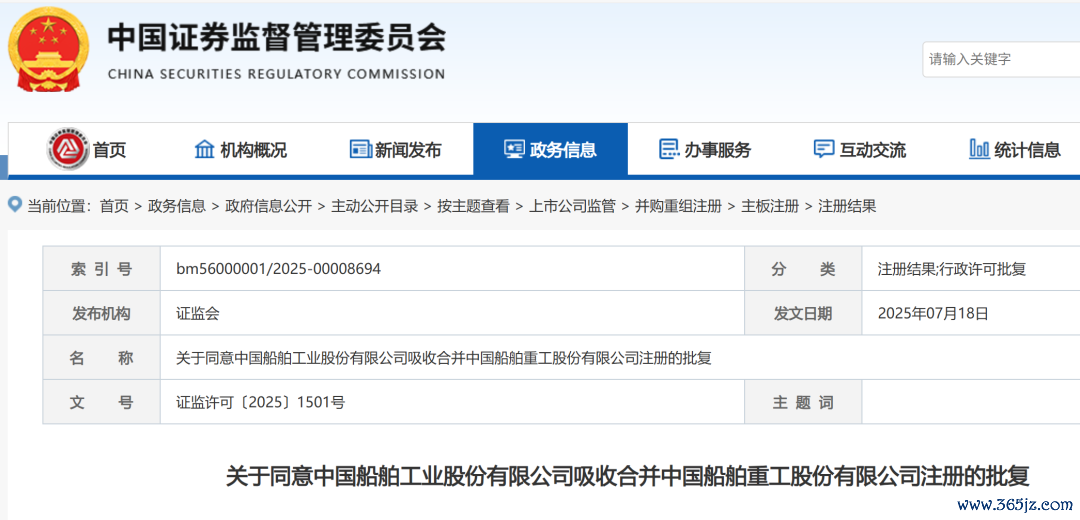Click the 文号 label cell
Image resolution: width=1080 pixels, height=520 pixels.
pos(101,402)
